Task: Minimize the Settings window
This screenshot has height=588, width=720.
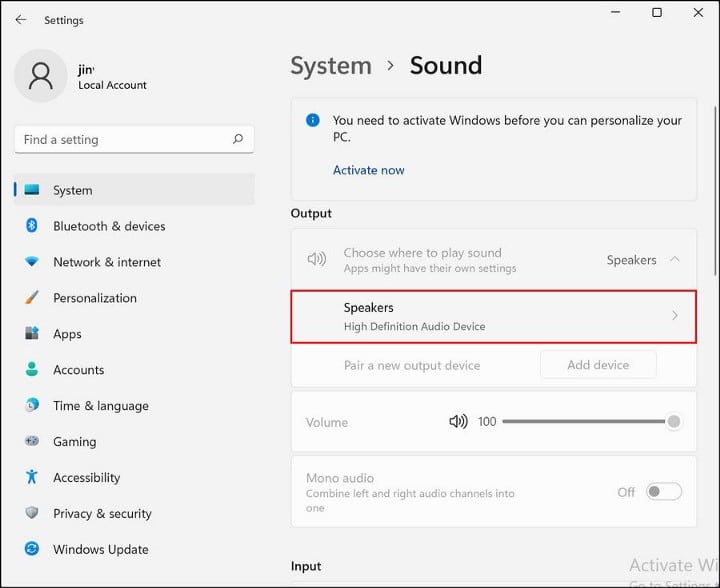Action: click(616, 12)
